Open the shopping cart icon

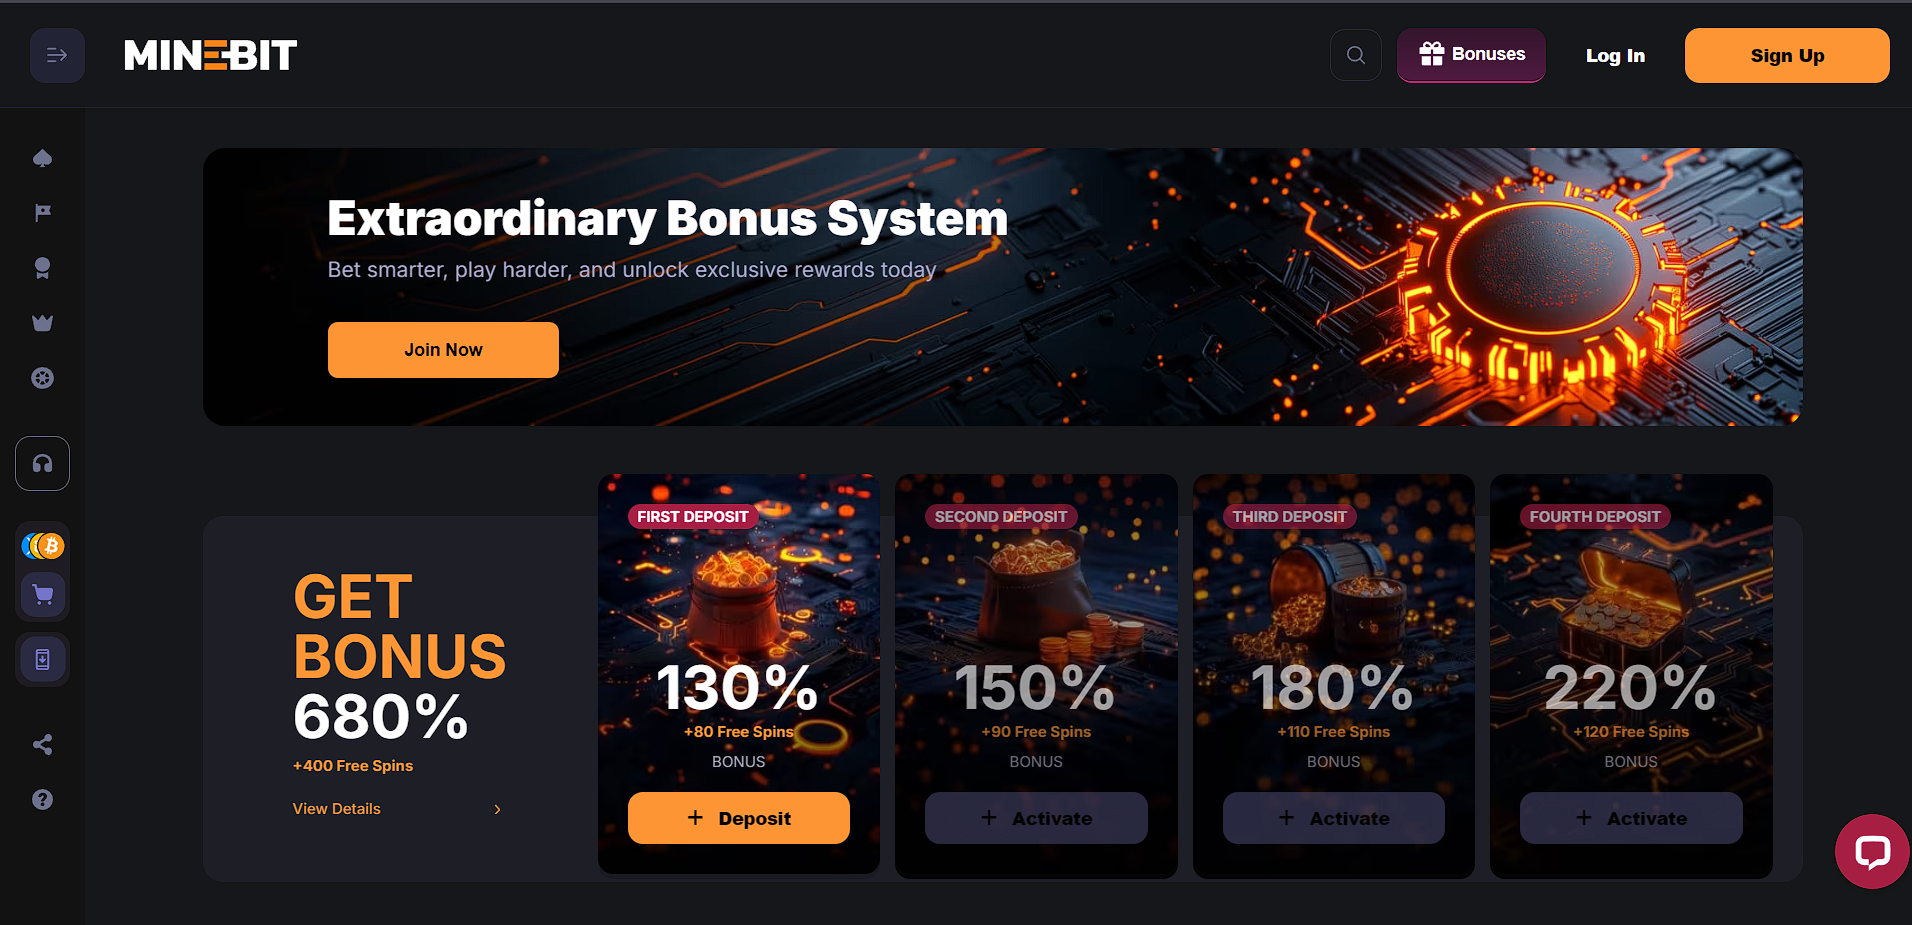(x=43, y=595)
